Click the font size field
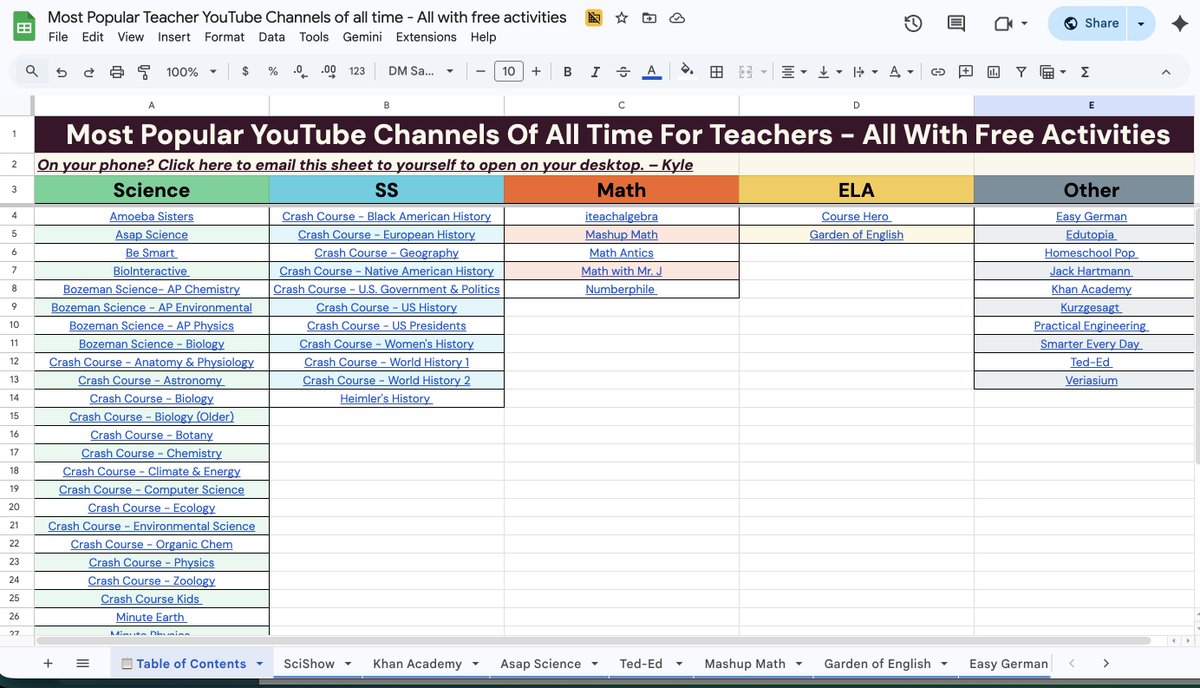Viewport: 1200px width, 688px height. click(509, 72)
